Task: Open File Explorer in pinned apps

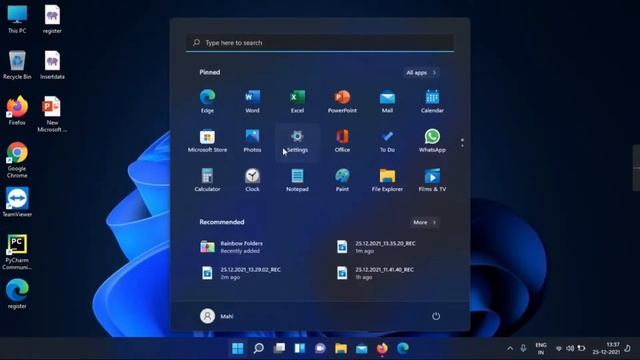Action: tap(387, 180)
